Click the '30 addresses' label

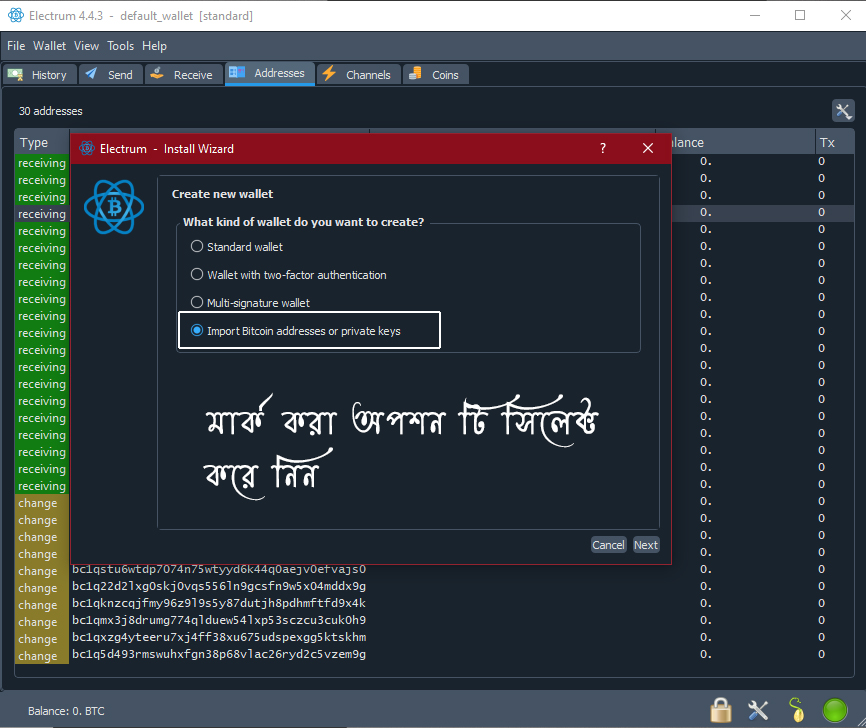point(50,111)
